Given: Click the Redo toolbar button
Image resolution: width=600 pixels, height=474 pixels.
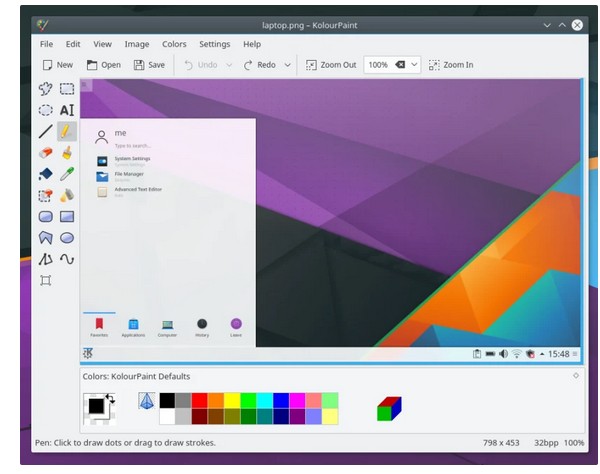Looking at the screenshot, I should pyautogui.click(x=260, y=65).
